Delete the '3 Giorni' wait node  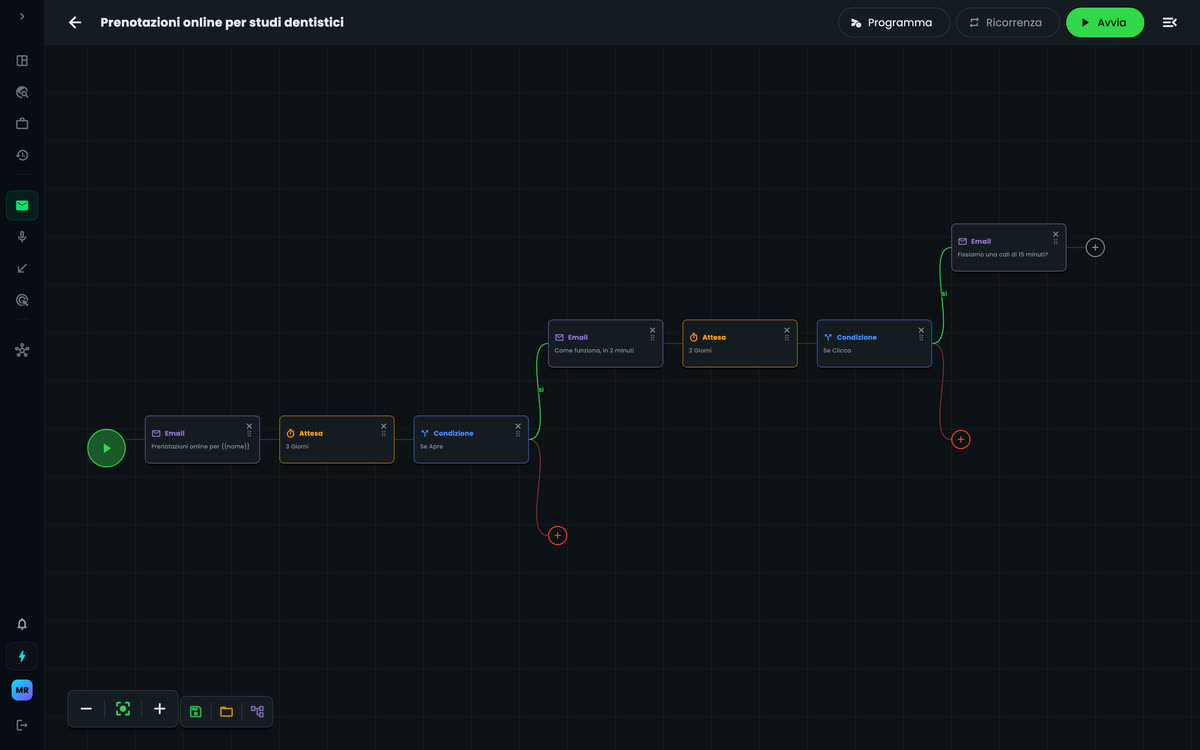(384, 426)
